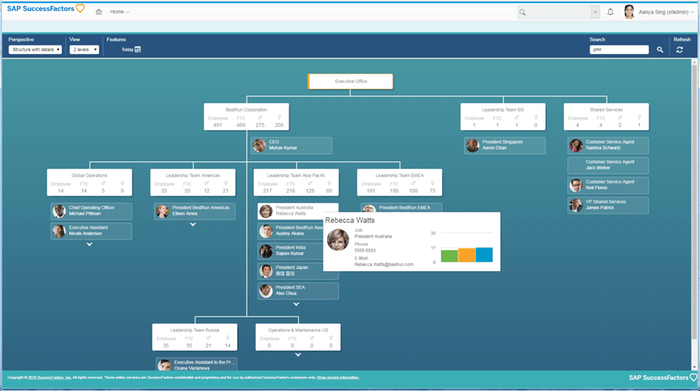
Task: Select the Shared Services box
Action: click(x=606, y=117)
